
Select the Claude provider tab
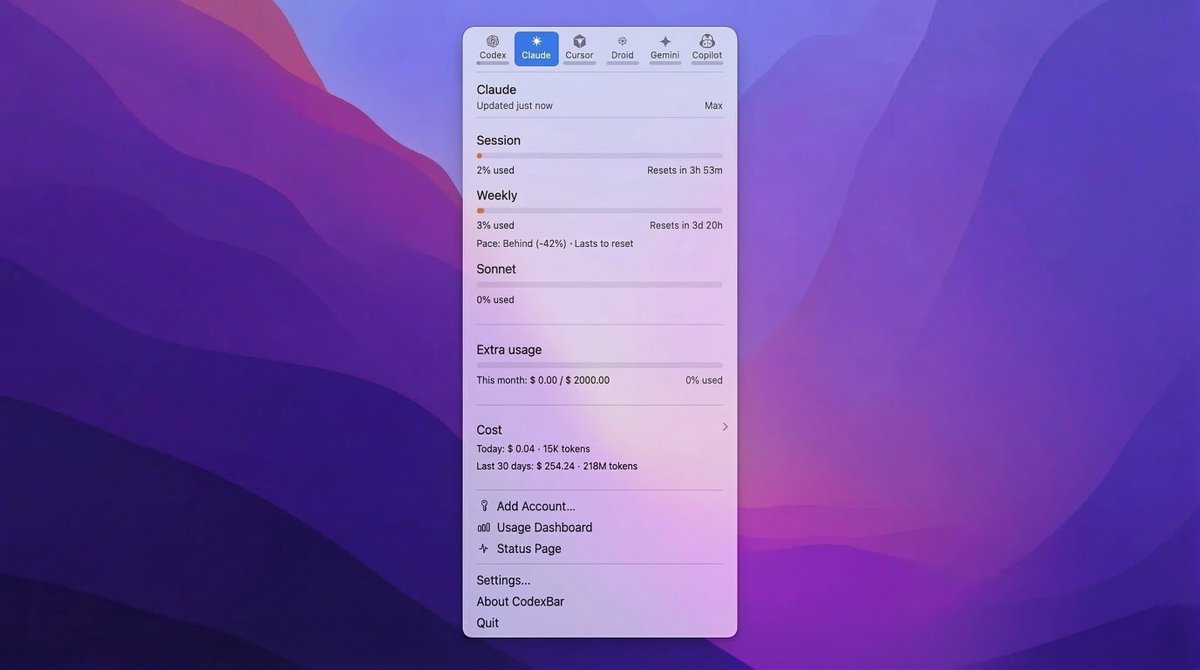coord(536,49)
